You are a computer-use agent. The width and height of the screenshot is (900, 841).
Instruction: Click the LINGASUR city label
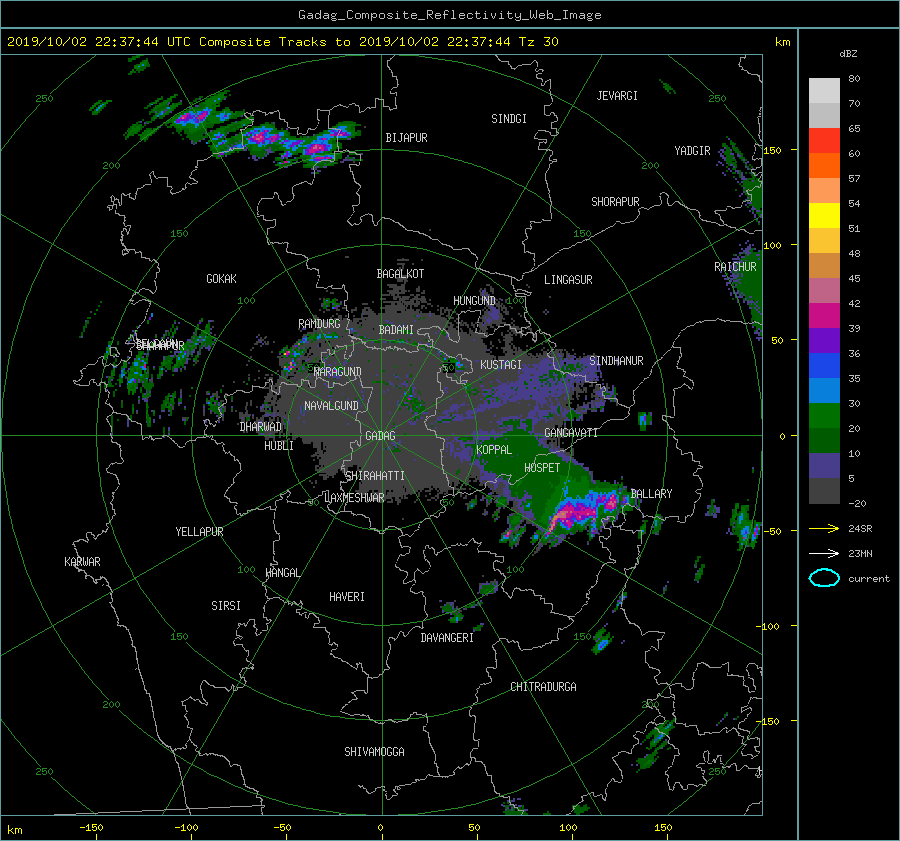(x=568, y=280)
